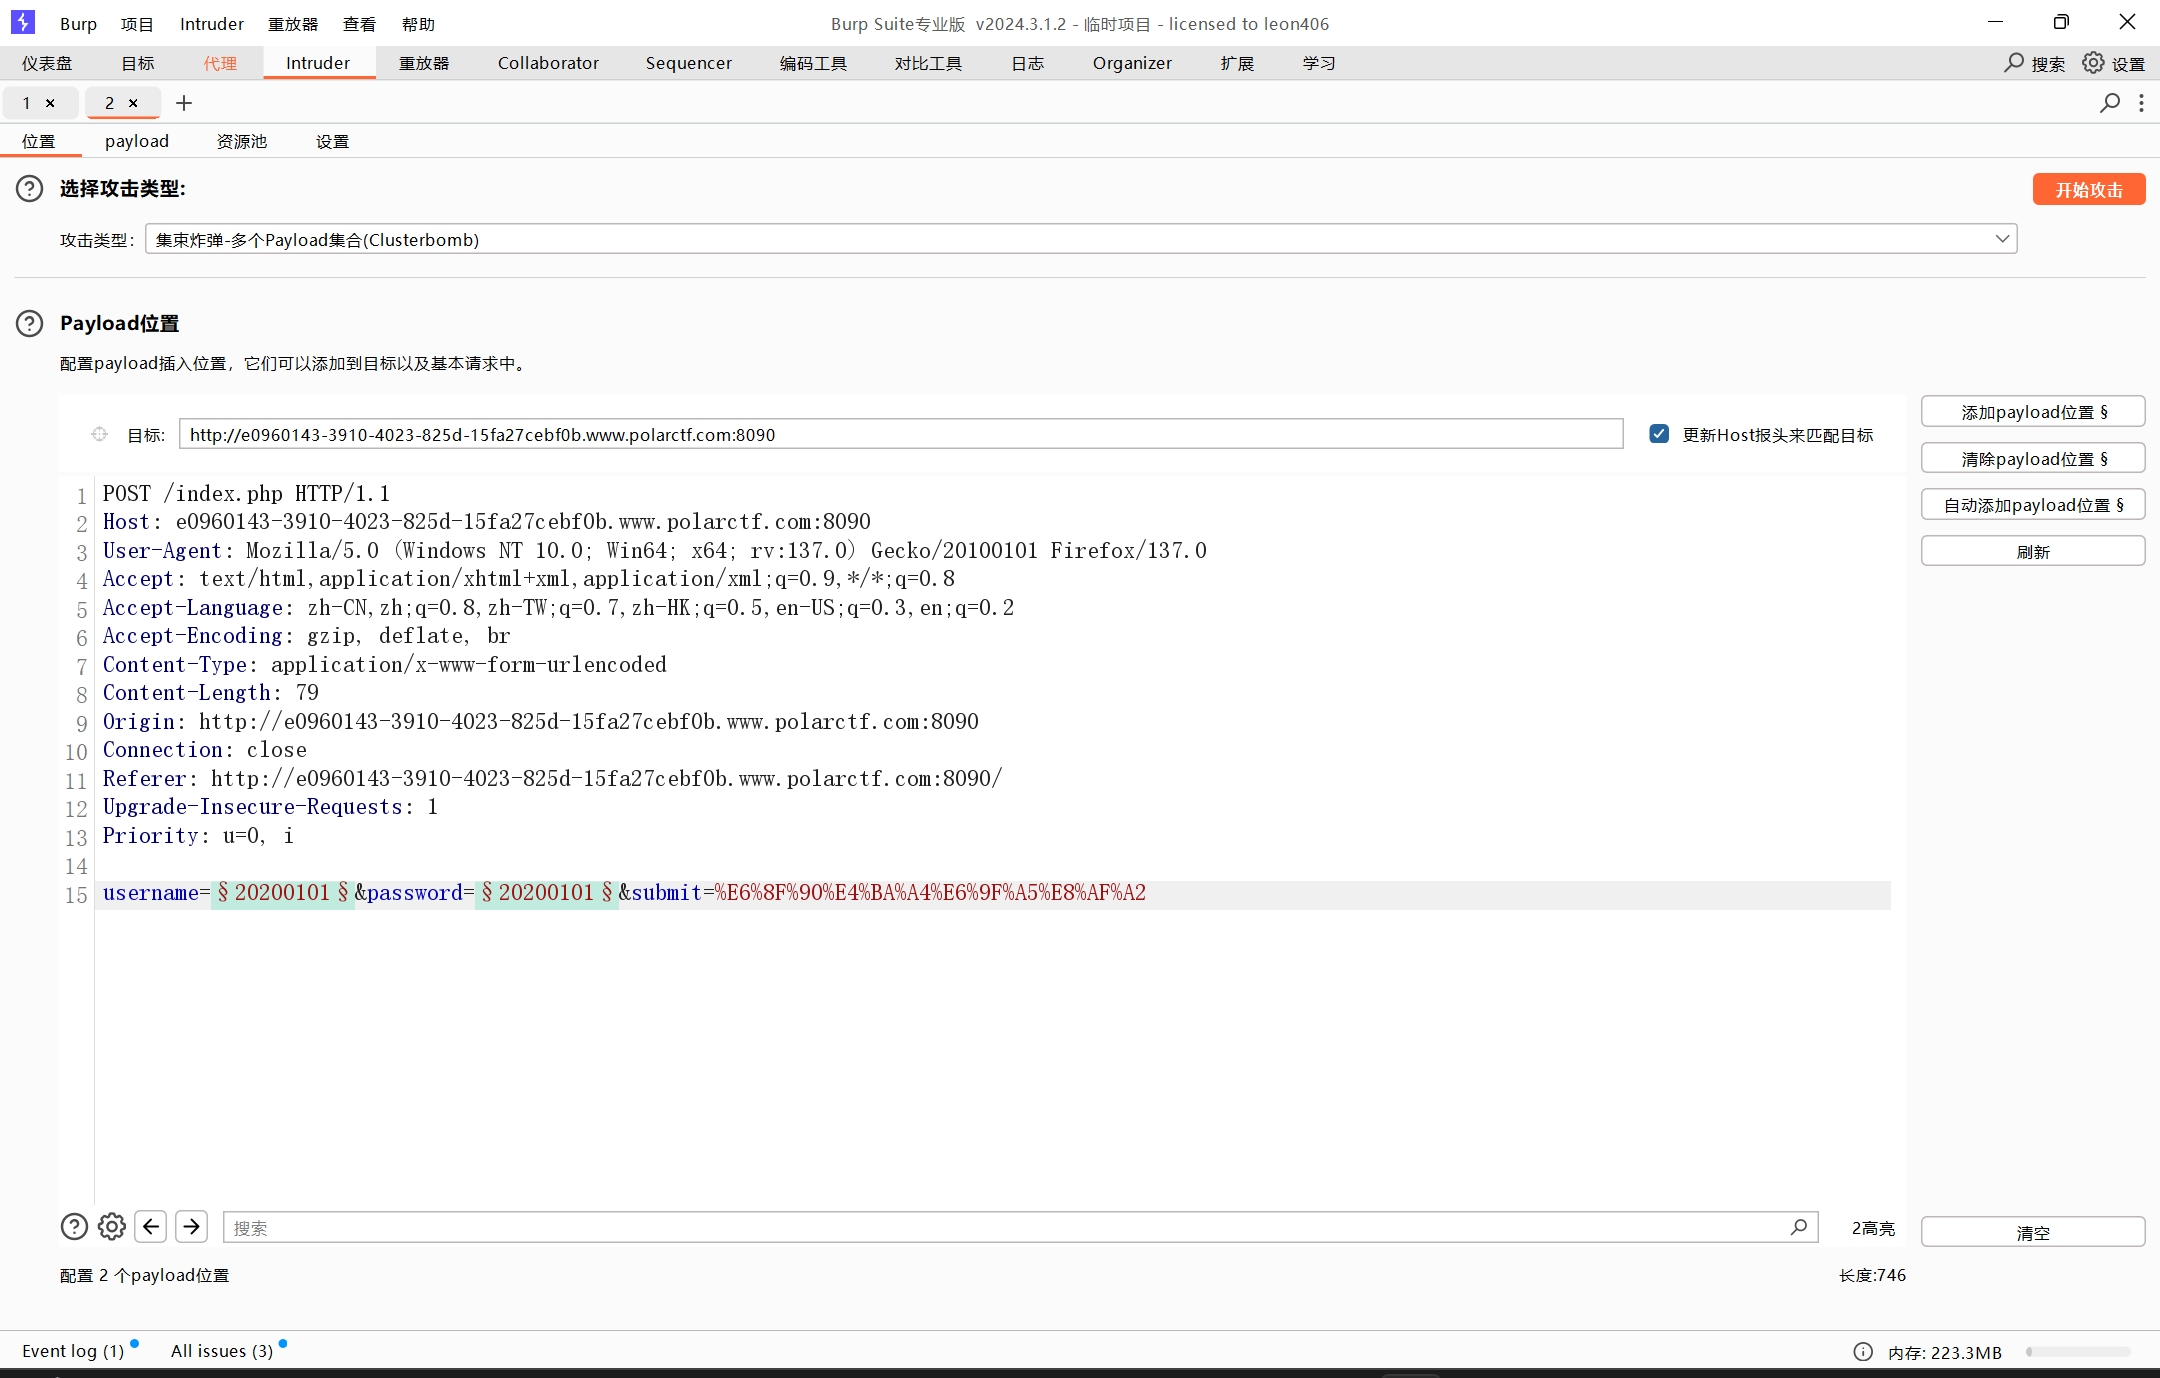Add new Intruder tab with plus icon
Screen dimensions: 2160x1378
[184, 103]
